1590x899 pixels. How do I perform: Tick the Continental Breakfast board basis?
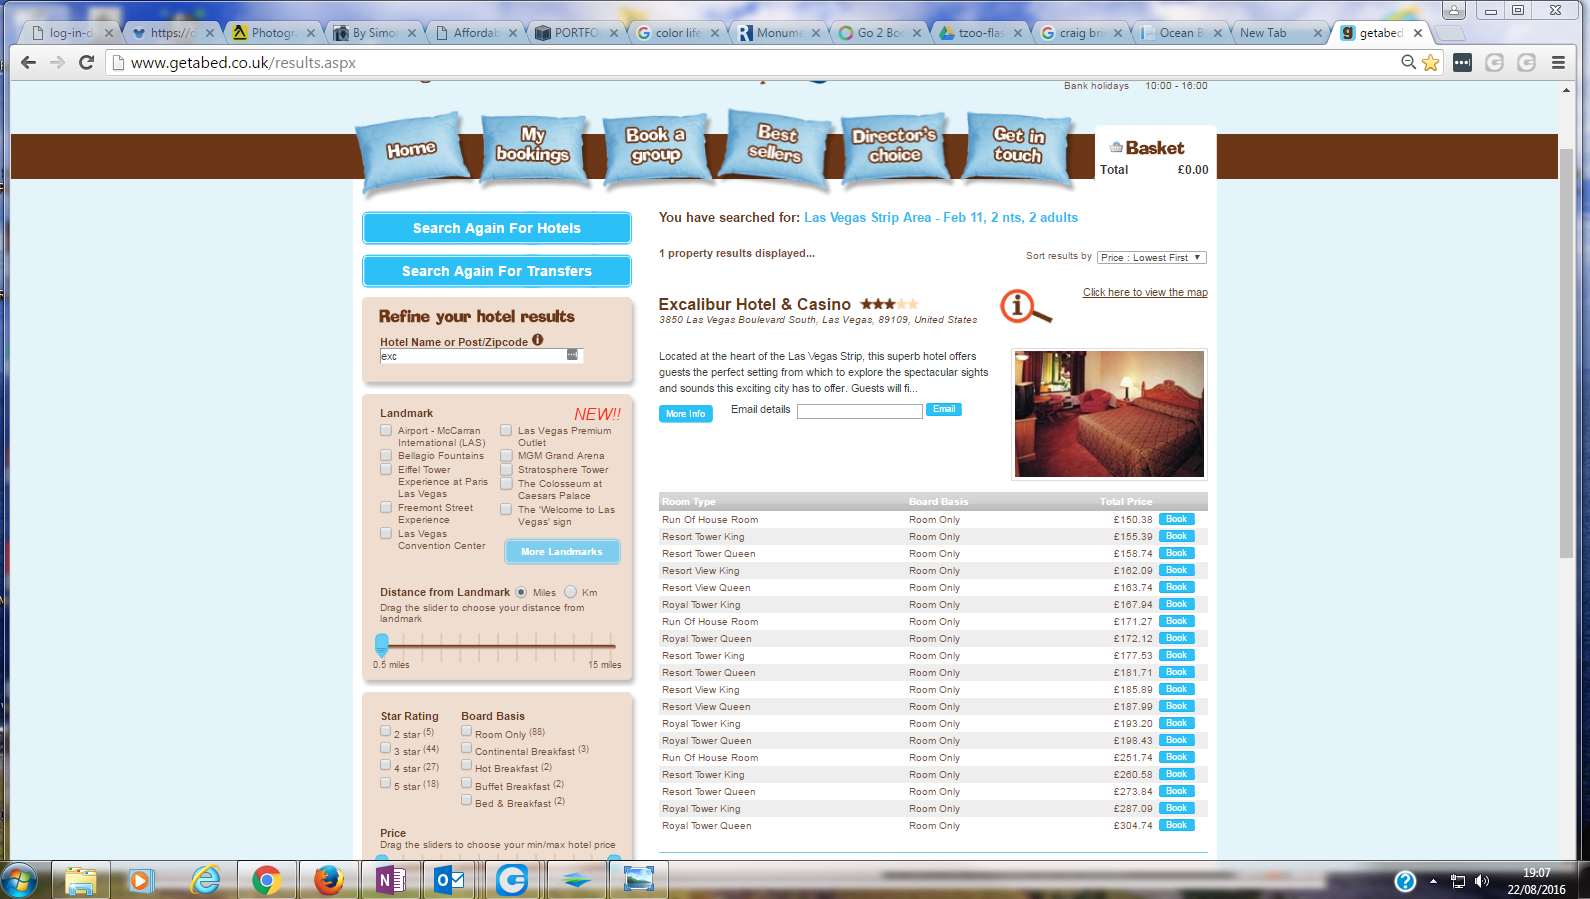click(x=466, y=748)
